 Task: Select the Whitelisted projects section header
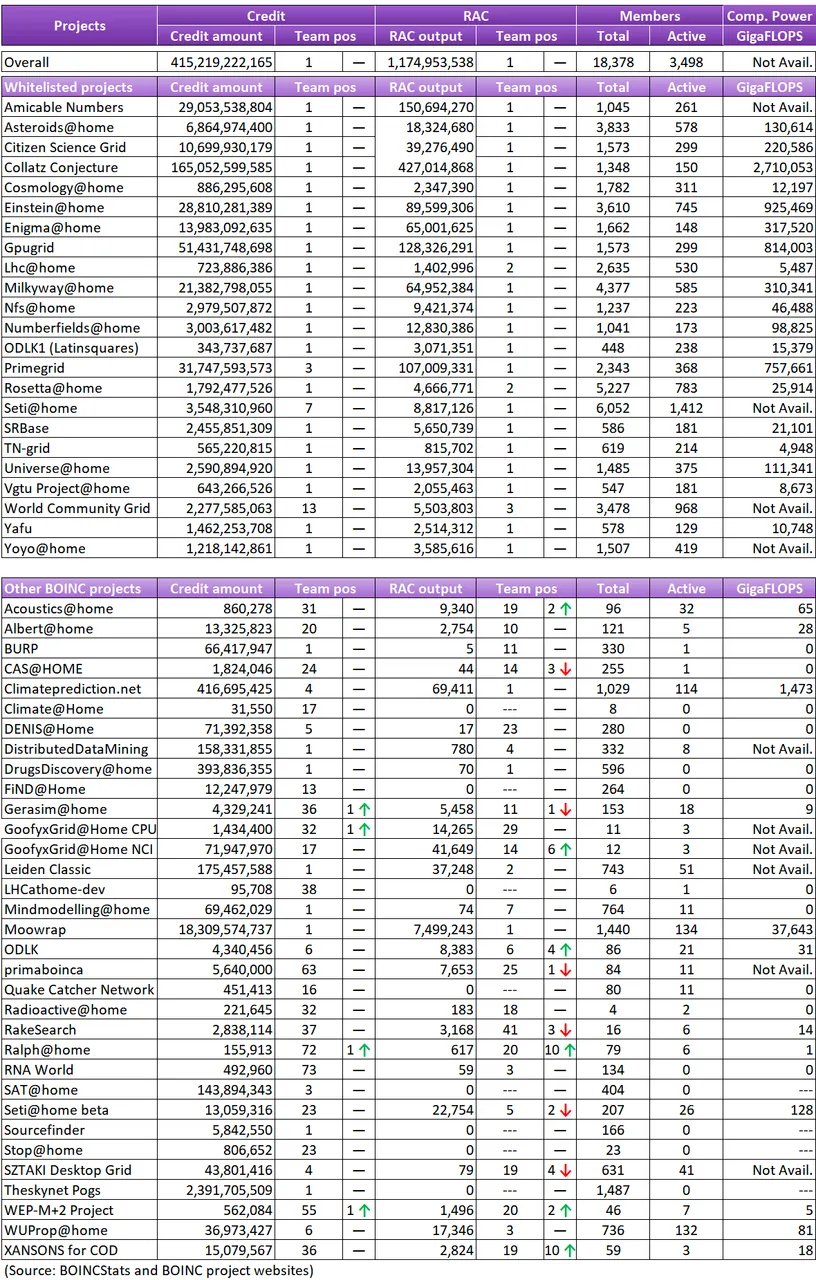(79, 87)
